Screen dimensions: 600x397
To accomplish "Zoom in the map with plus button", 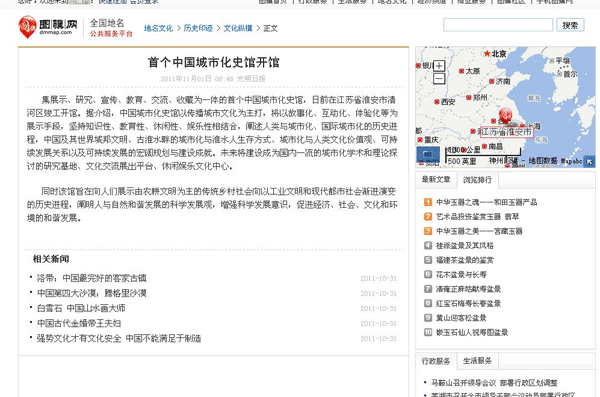I will point(439,66).
